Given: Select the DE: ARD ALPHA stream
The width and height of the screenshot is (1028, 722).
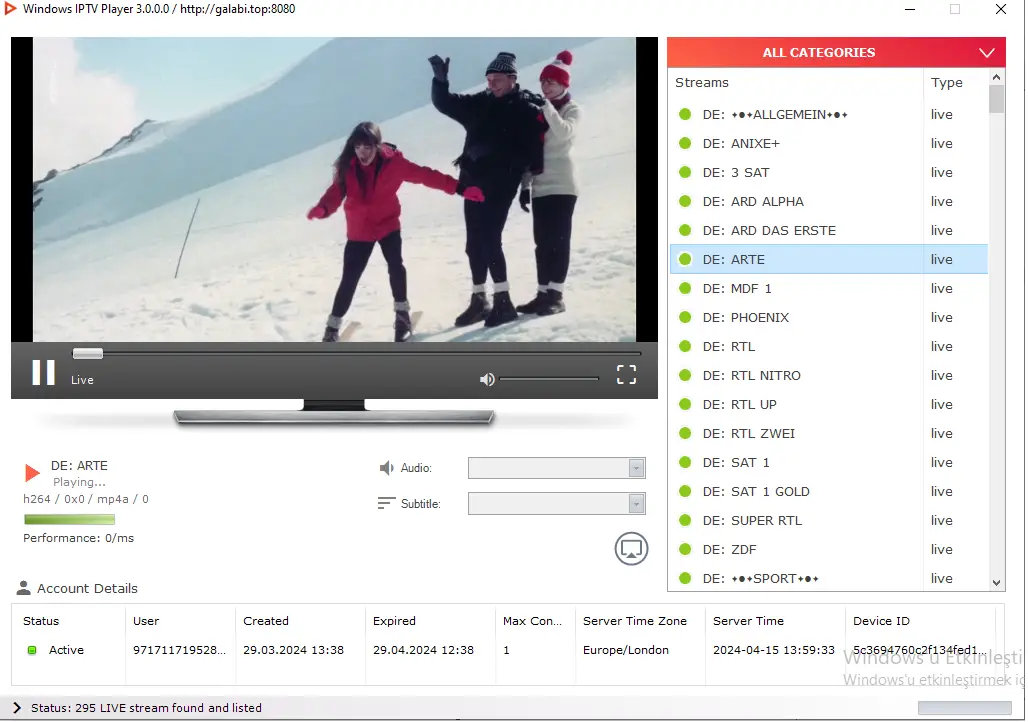Looking at the screenshot, I should [829, 201].
